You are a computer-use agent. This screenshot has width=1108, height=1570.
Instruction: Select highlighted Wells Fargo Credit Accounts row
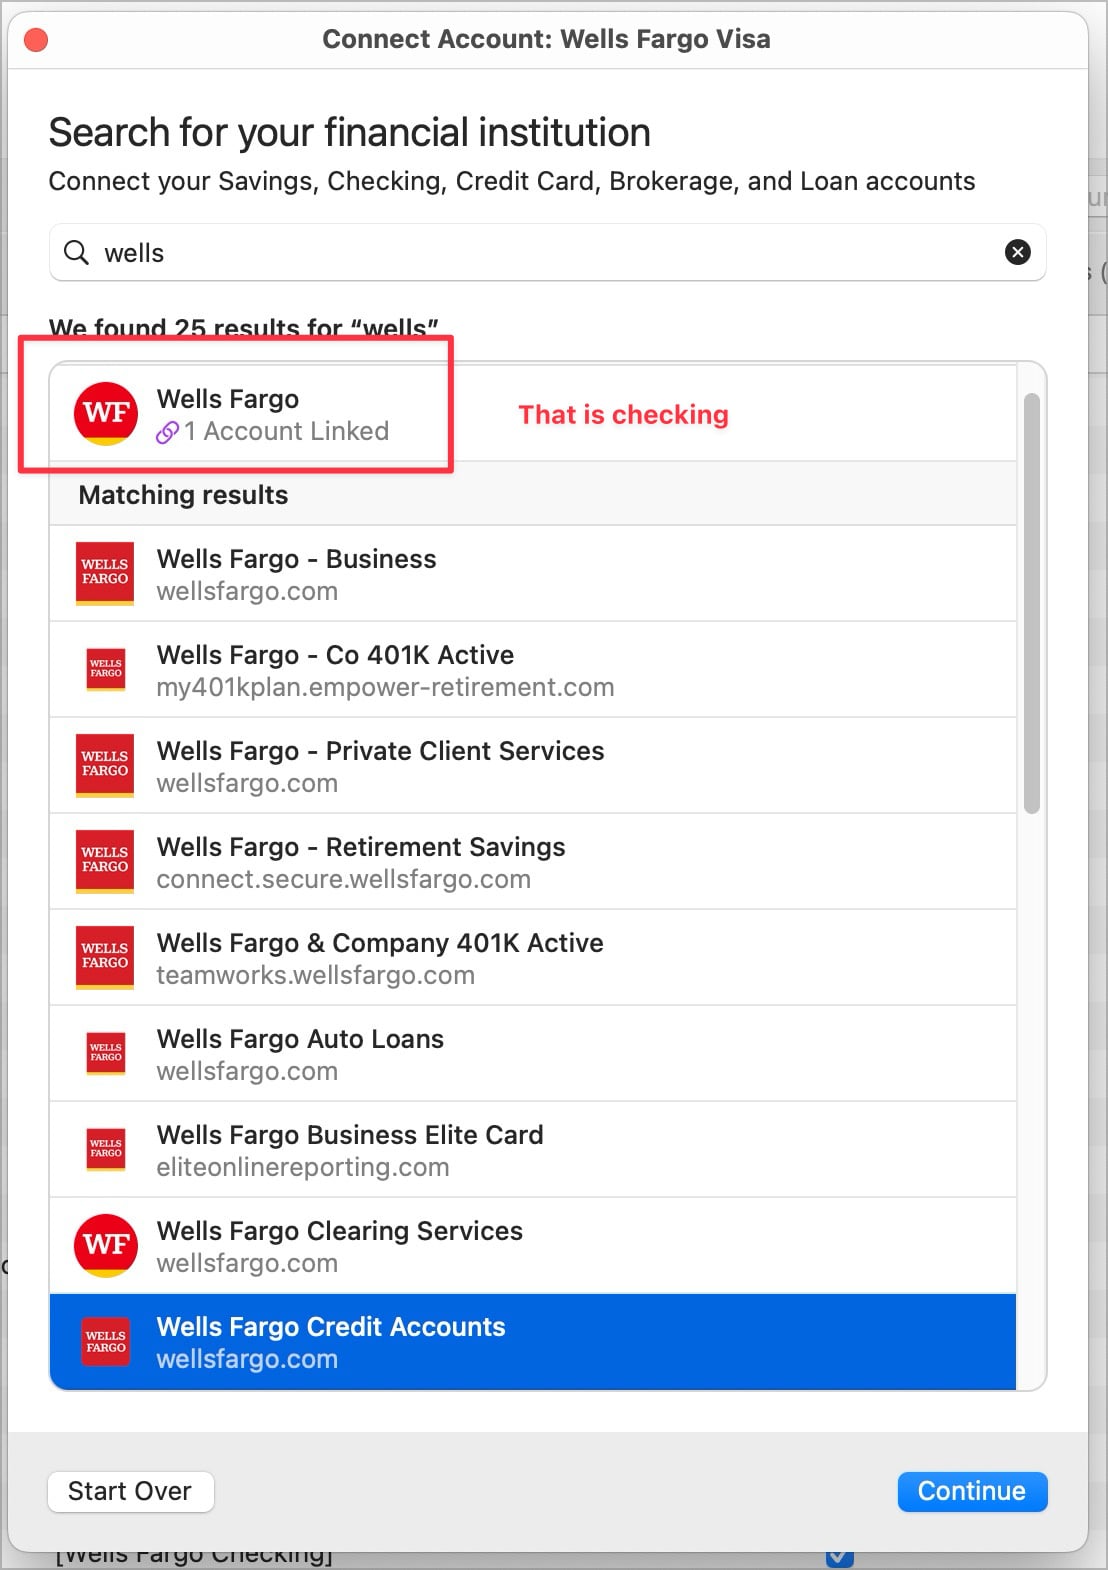pos(533,1342)
